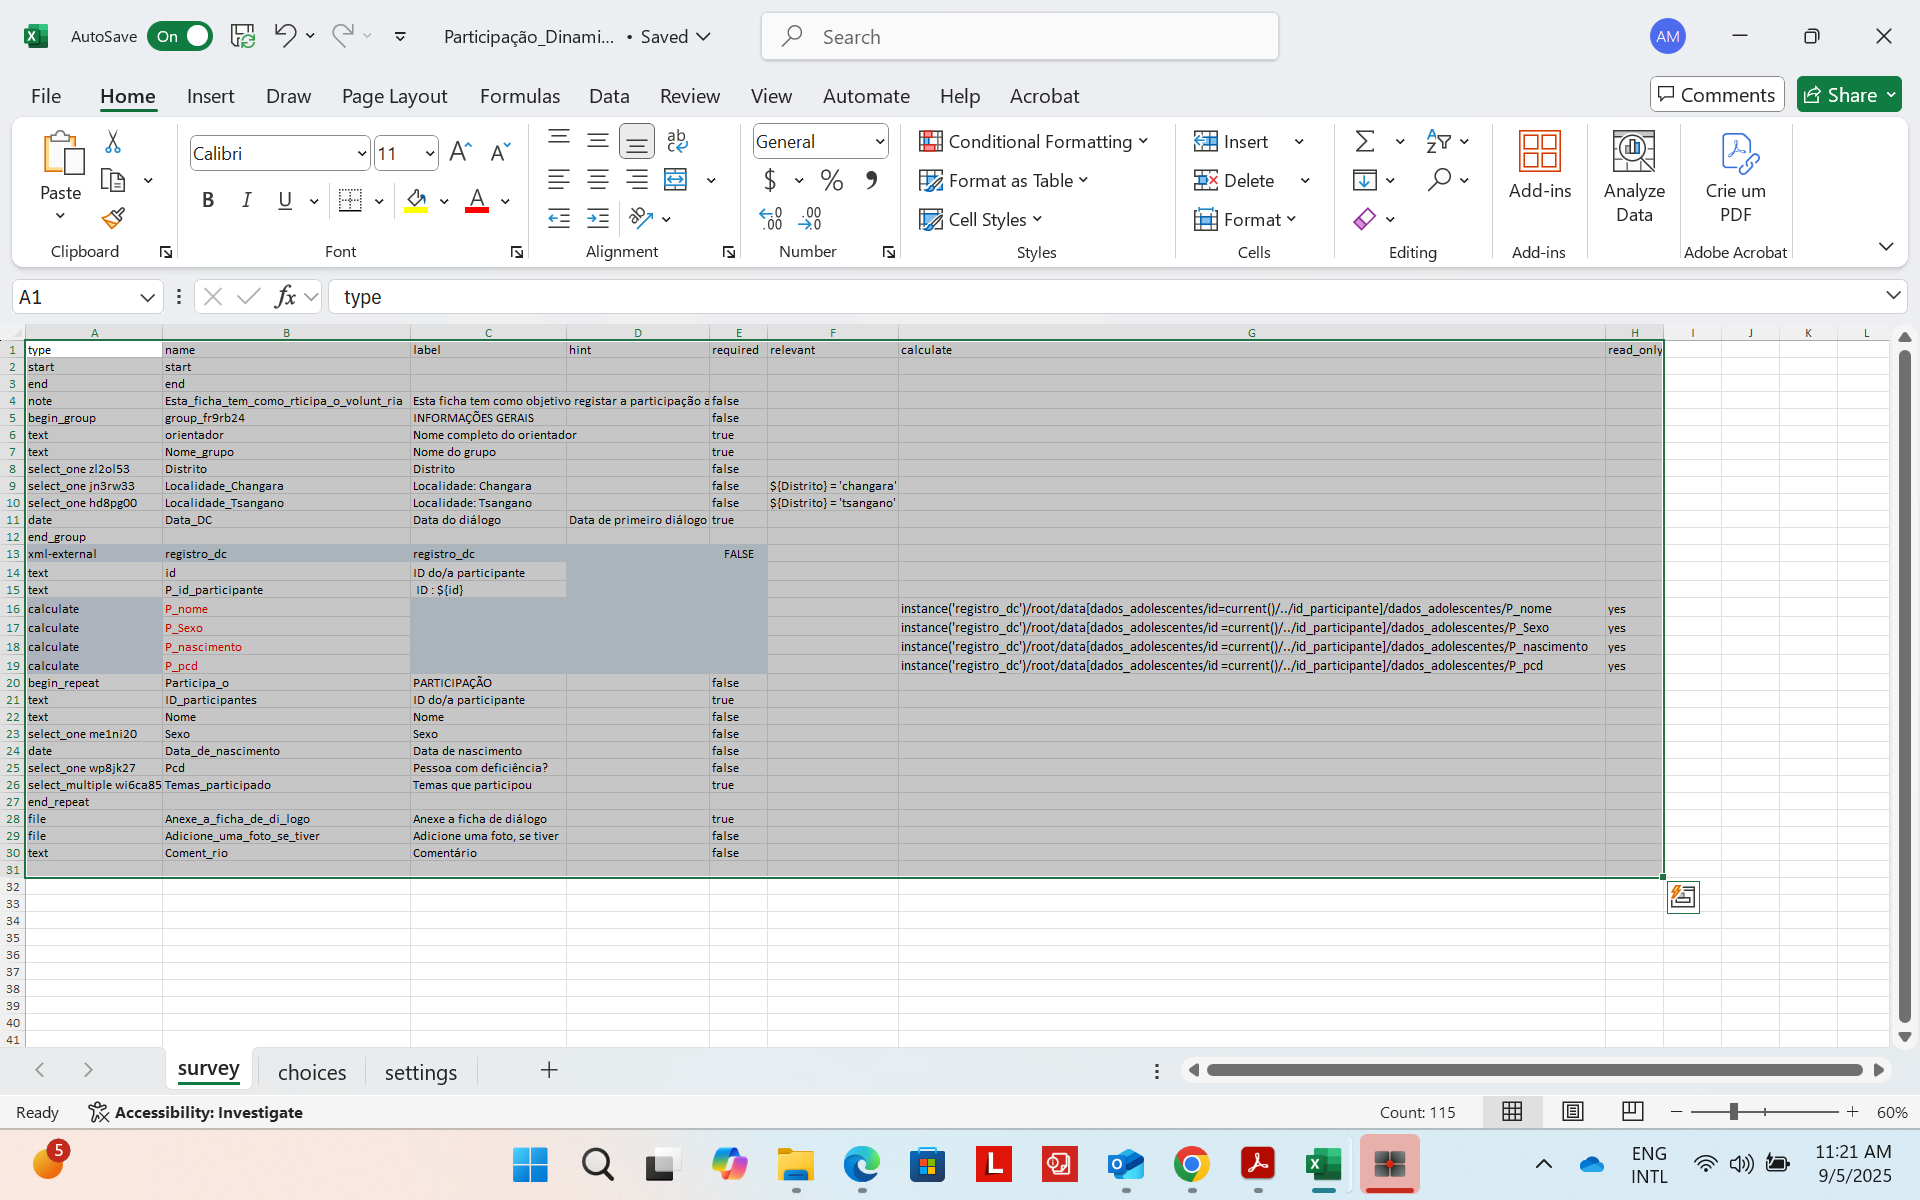Screen dimensions: 1920x1200
Task: Click the AutoSum sigma icon
Action: (x=1365, y=142)
